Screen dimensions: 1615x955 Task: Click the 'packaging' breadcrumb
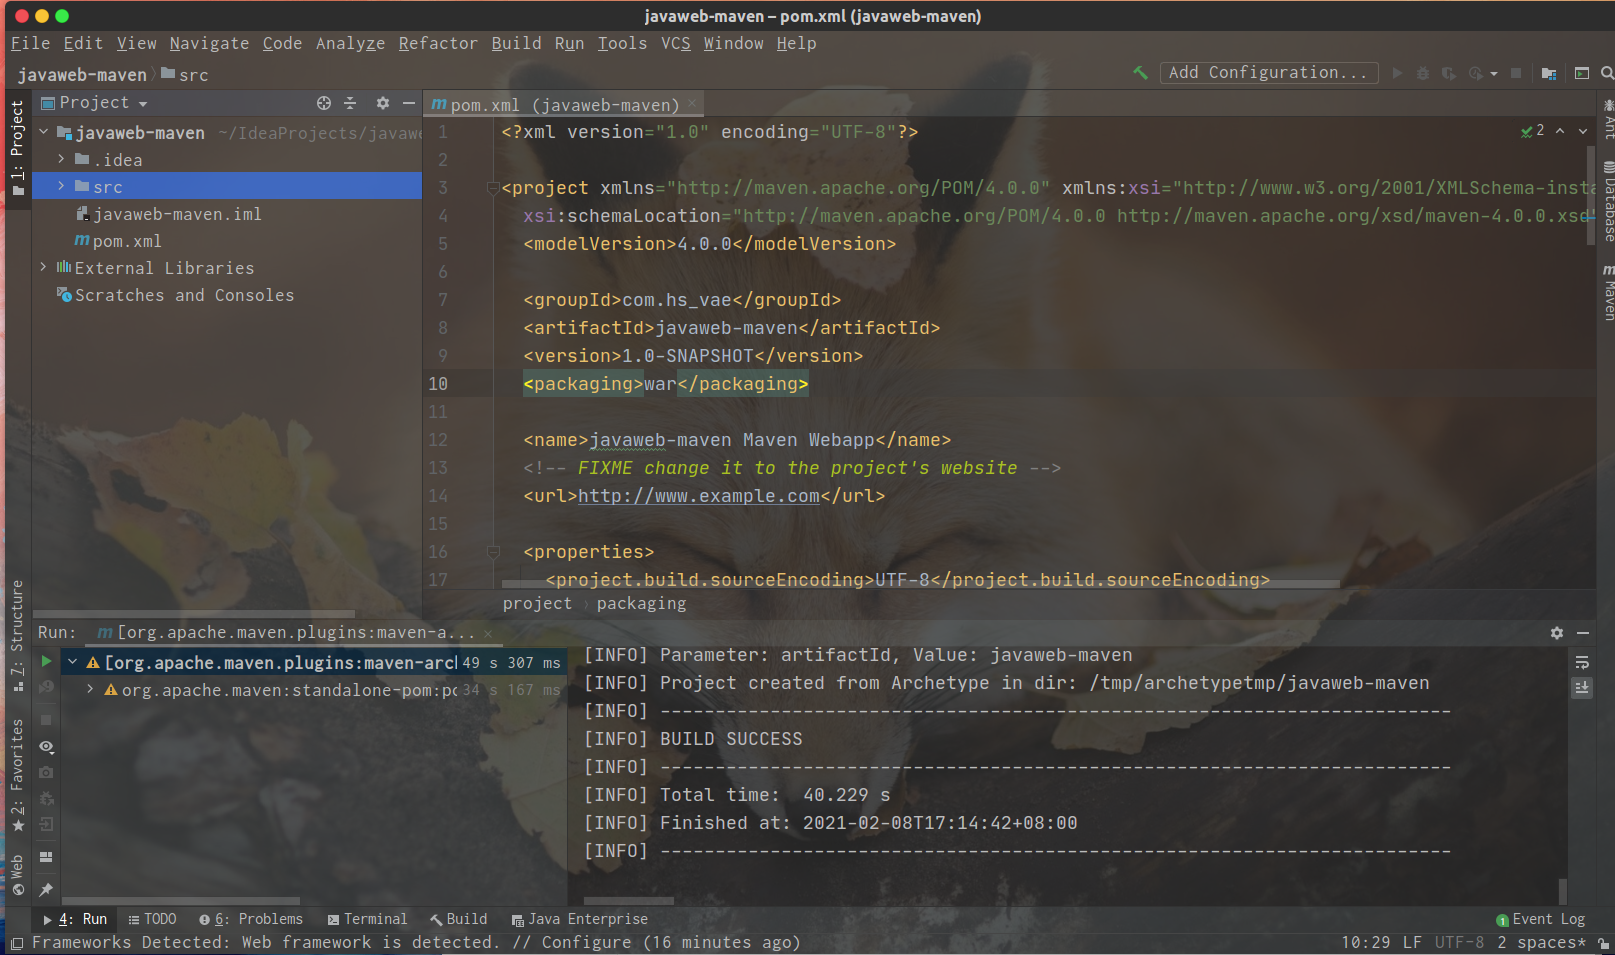click(641, 603)
